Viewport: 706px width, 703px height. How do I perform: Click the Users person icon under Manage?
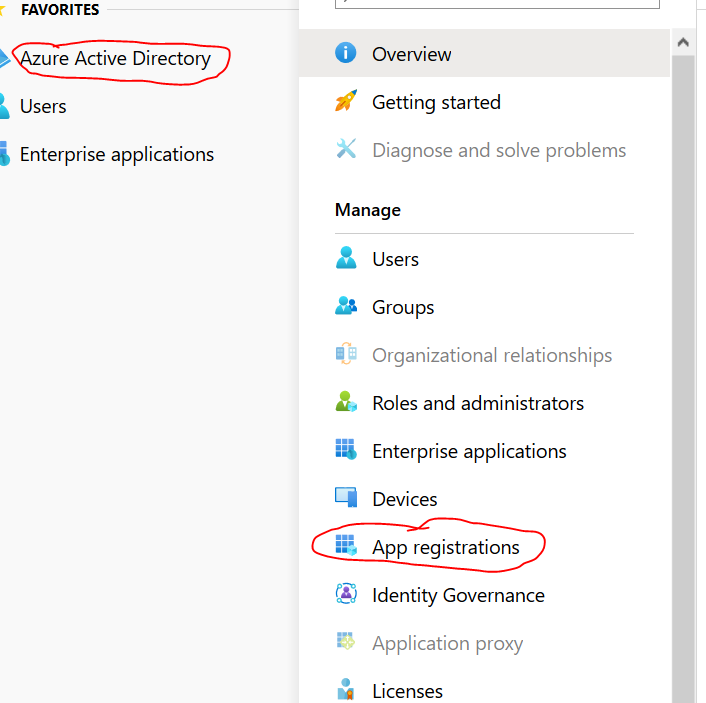pyautogui.click(x=346, y=258)
